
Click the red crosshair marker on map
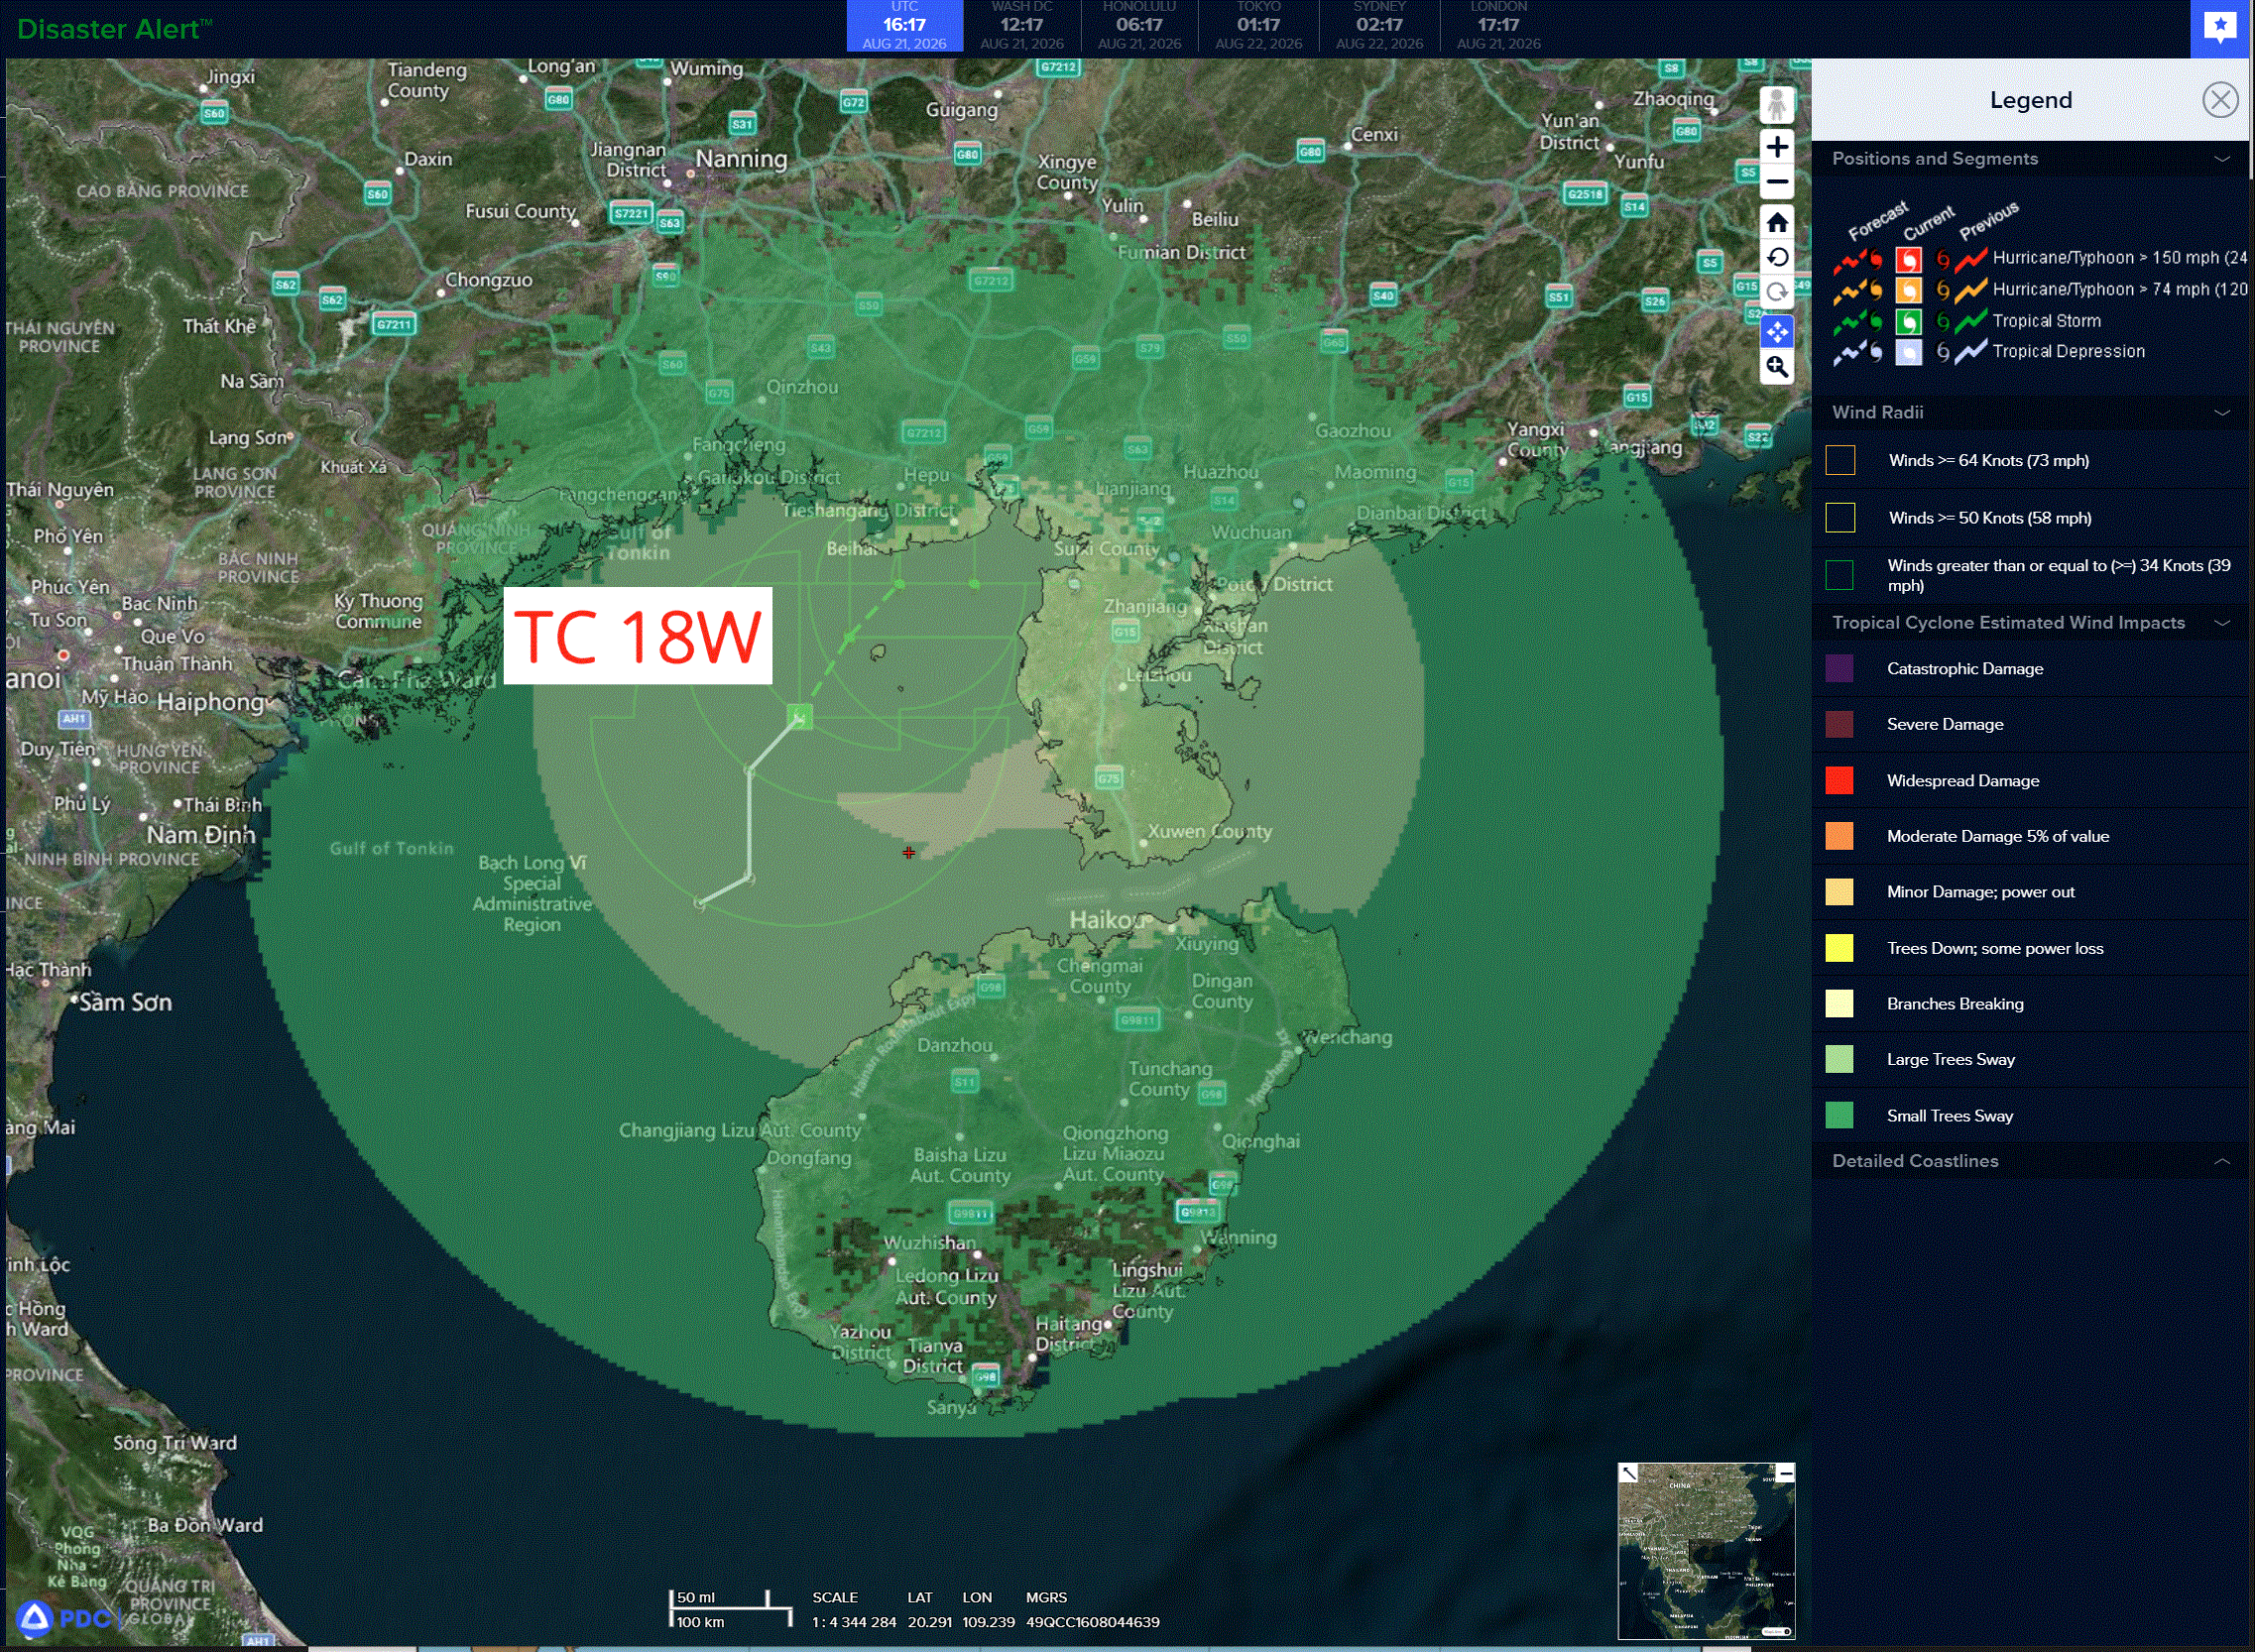pos(908,853)
